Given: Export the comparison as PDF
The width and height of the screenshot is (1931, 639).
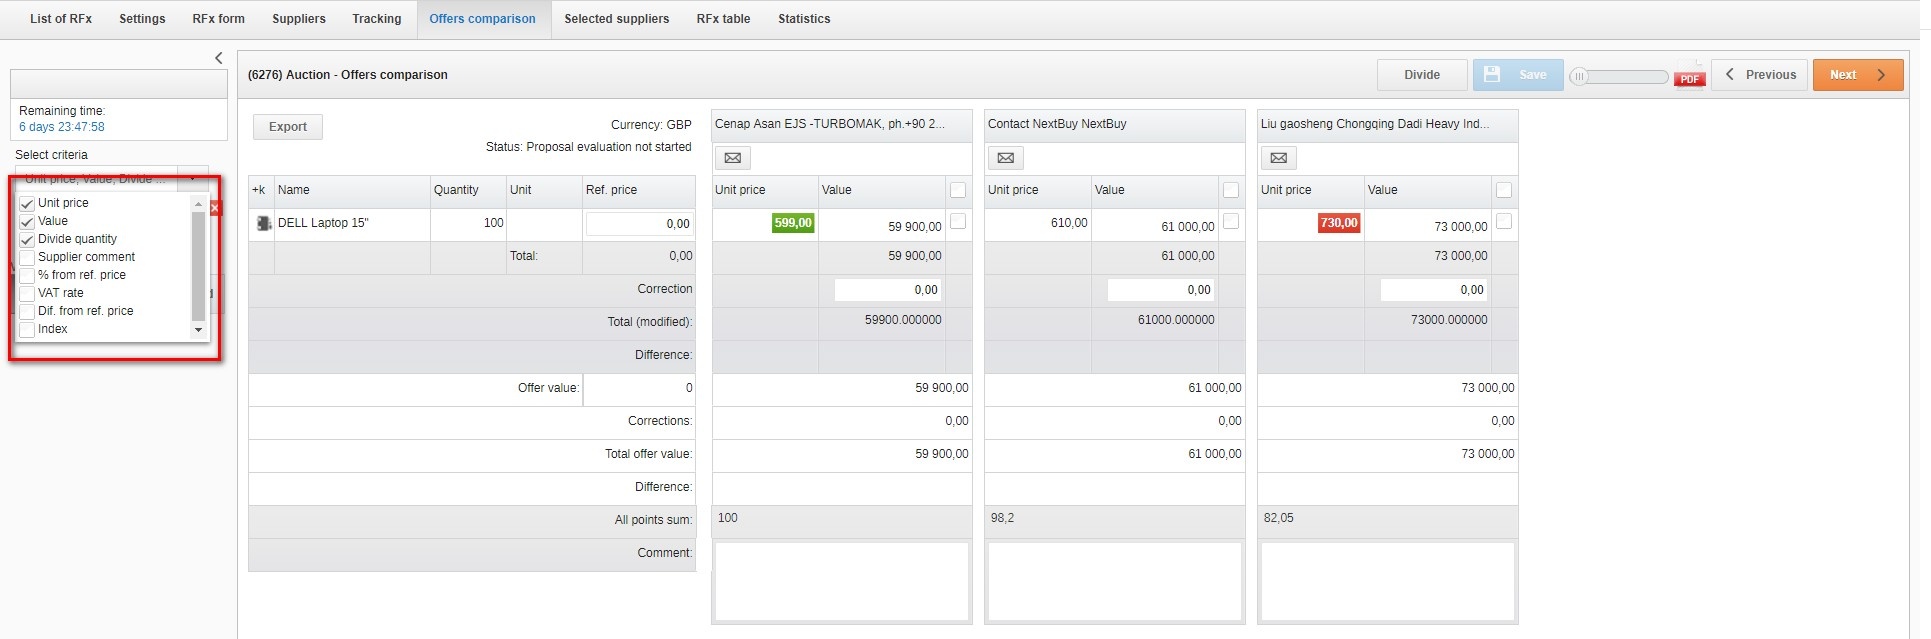Looking at the screenshot, I should [x=1689, y=76].
